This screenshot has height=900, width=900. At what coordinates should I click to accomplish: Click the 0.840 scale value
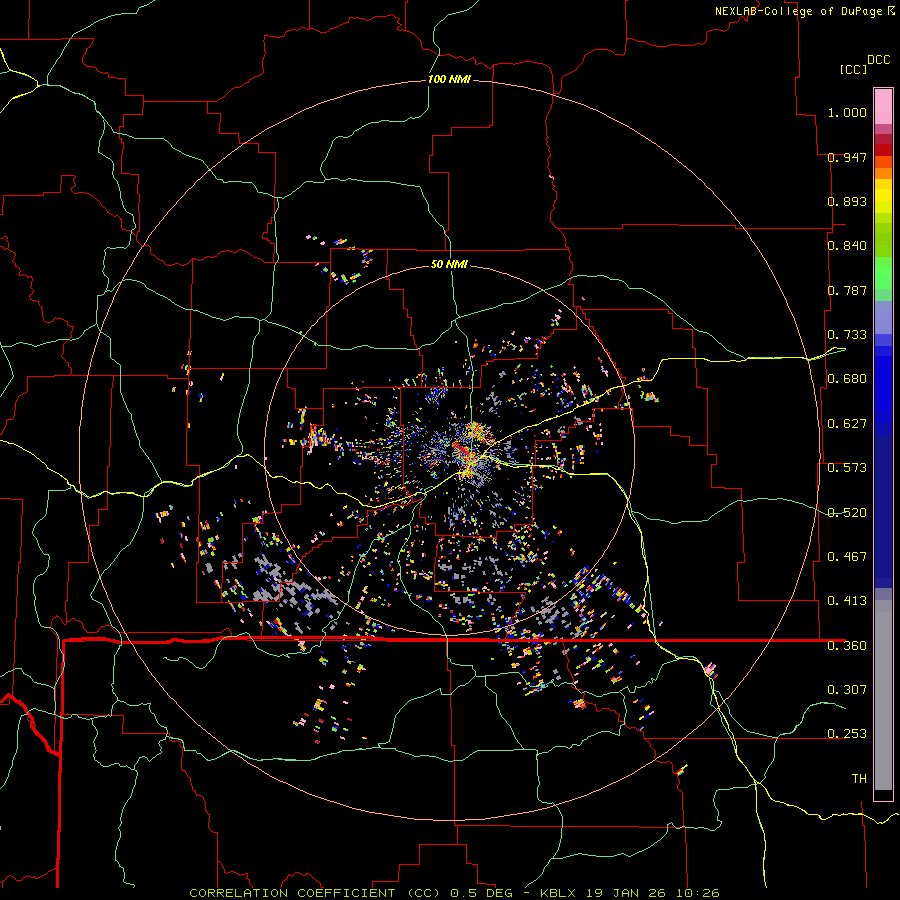(847, 246)
